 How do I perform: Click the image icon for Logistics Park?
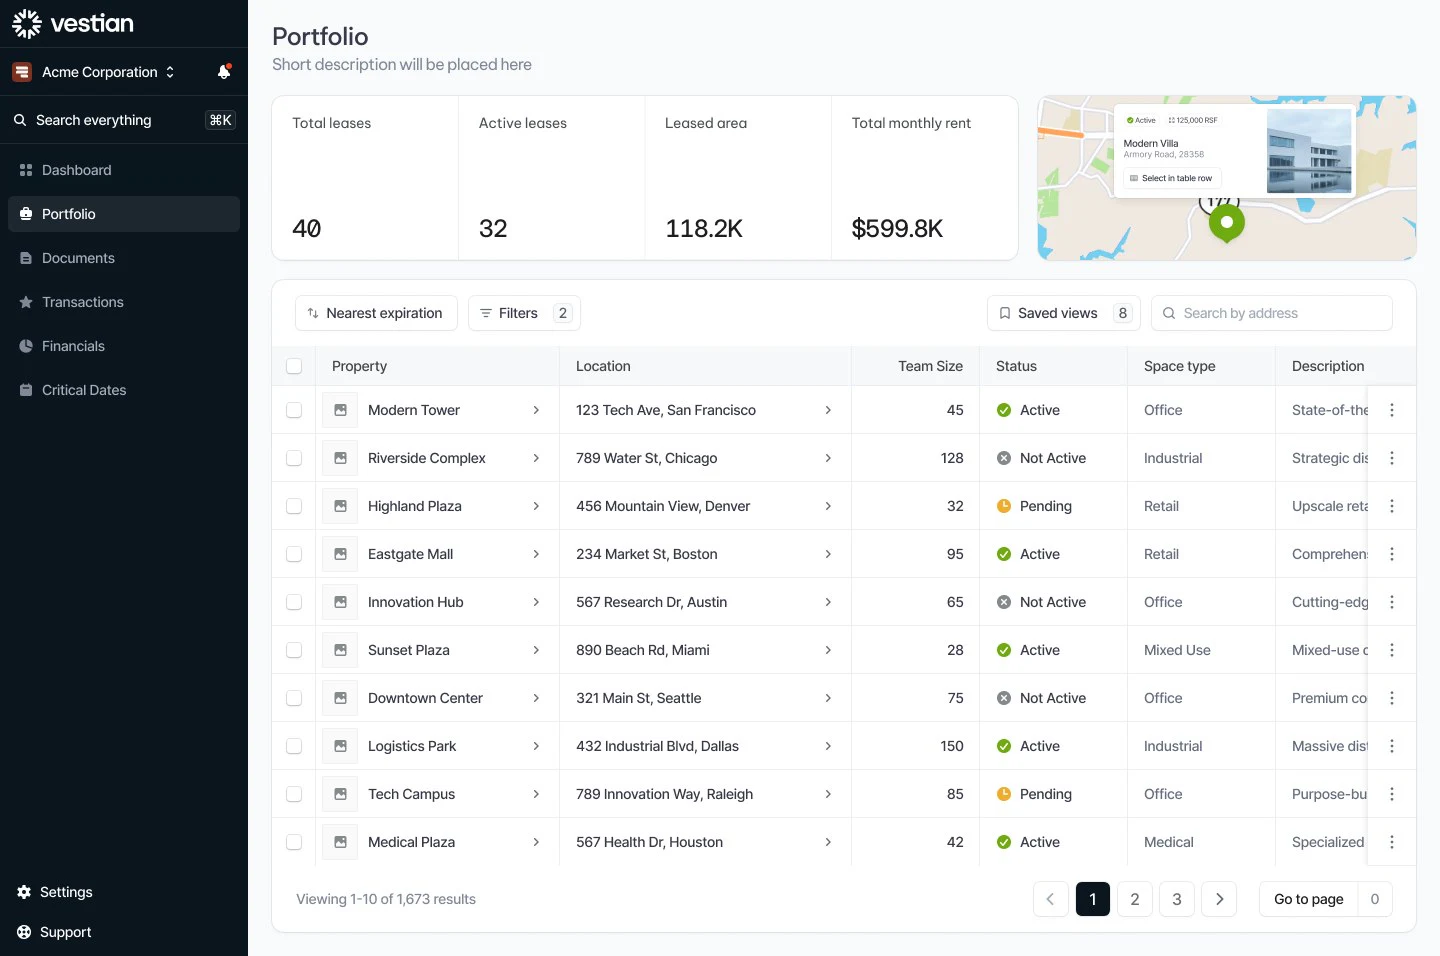340,746
